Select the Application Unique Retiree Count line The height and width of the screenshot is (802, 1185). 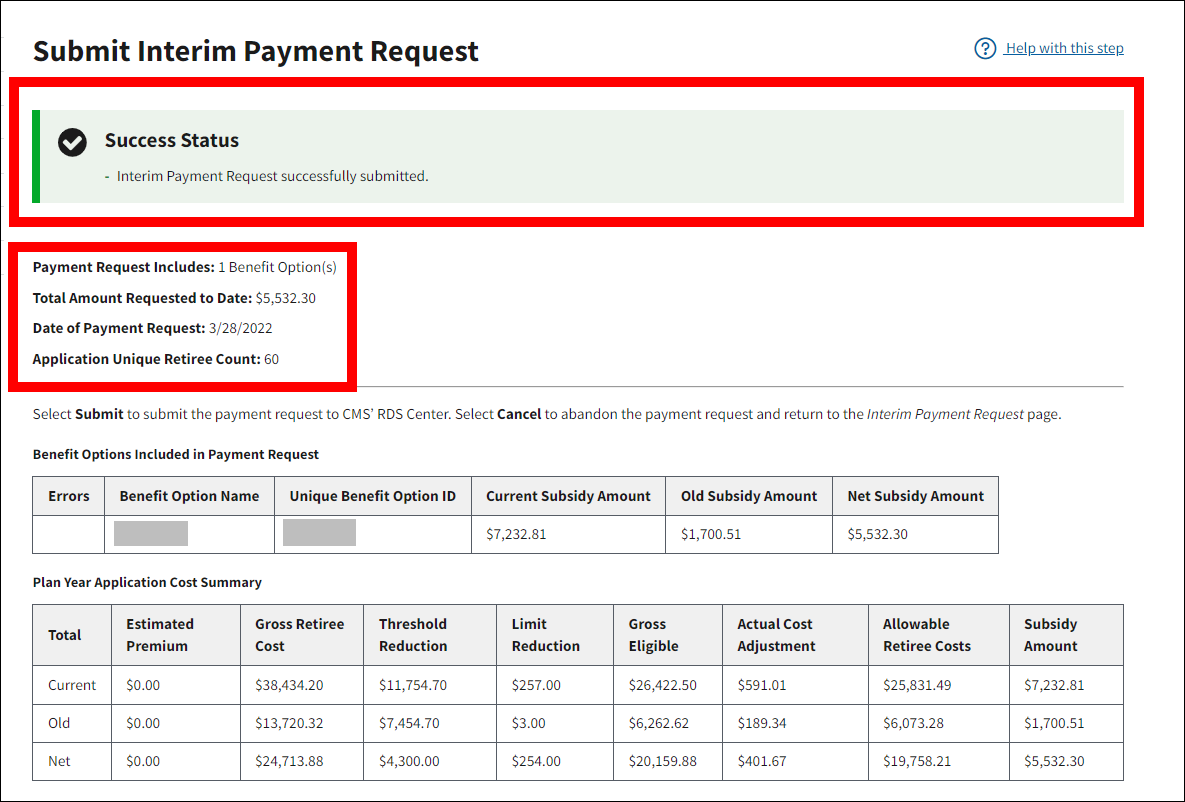[x=155, y=359]
